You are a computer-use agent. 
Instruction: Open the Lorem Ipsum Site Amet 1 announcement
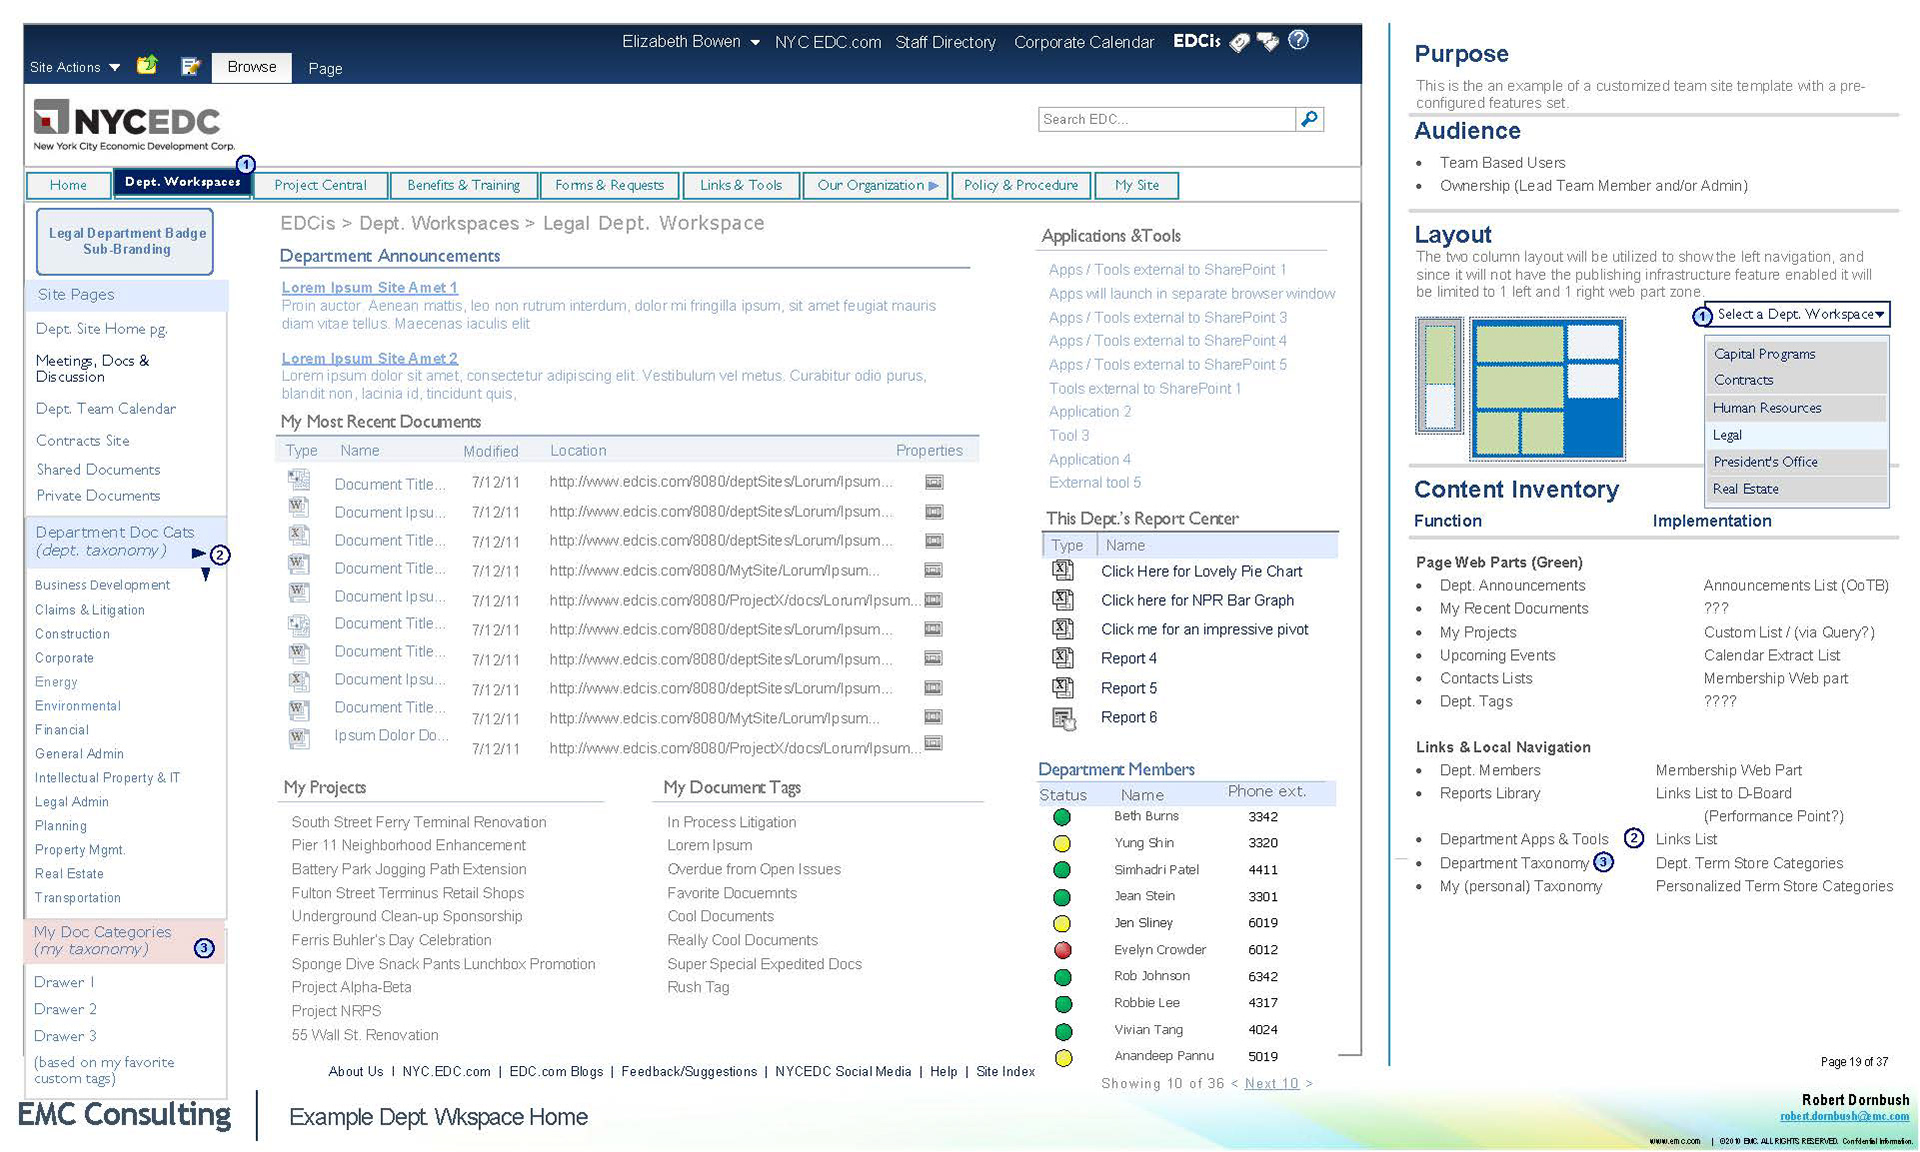point(369,287)
